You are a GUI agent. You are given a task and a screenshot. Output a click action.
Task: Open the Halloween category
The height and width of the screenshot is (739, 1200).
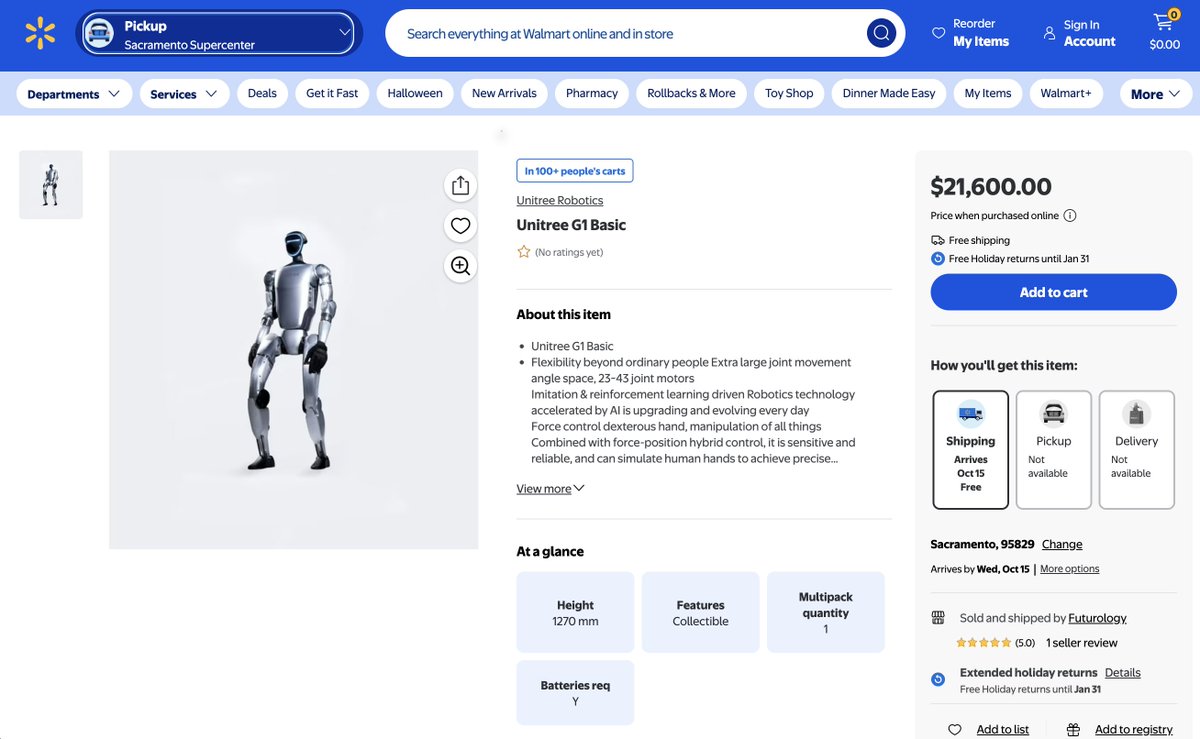415,93
